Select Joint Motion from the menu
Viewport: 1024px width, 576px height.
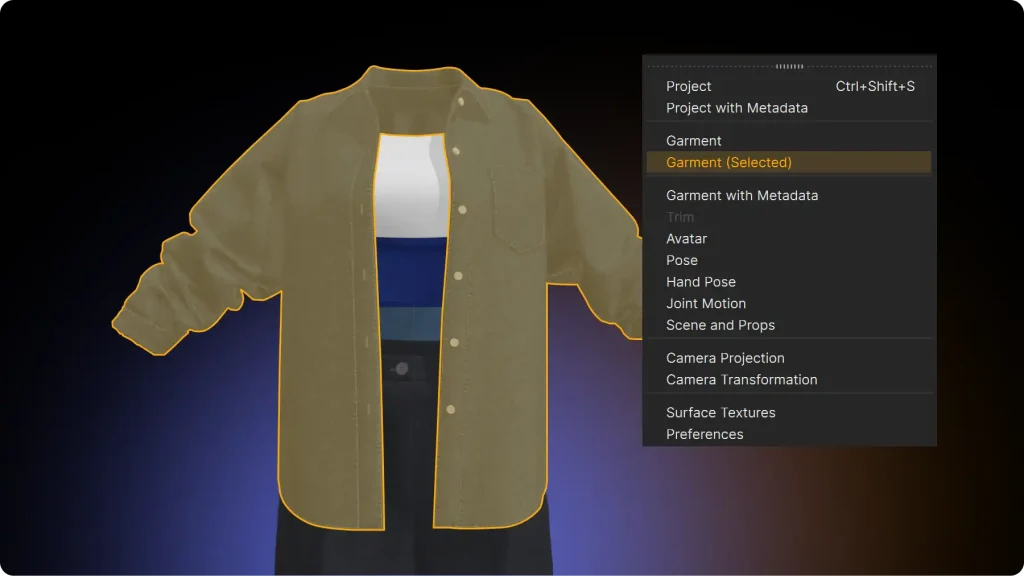(706, 304)
